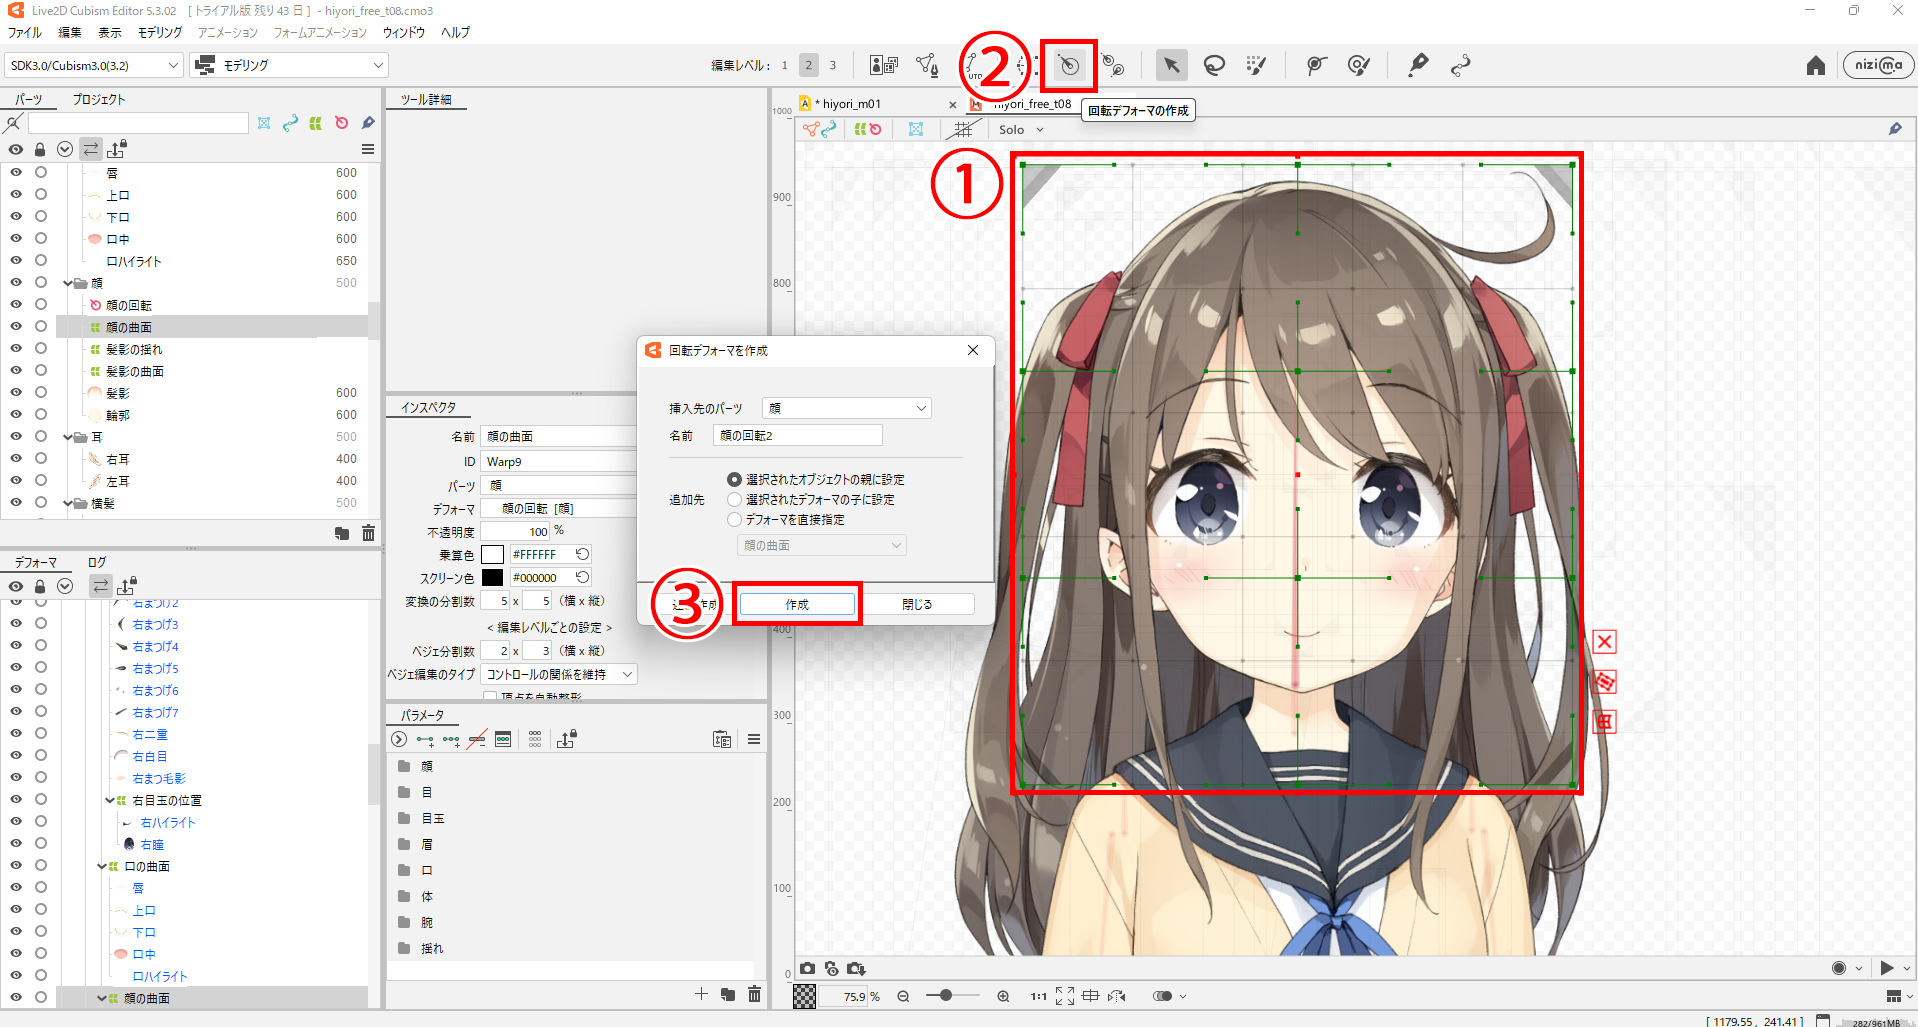Open 挿入先のパーツ dropdown in dialog
Screen dimensions: 1918x1027
[846, 408]
